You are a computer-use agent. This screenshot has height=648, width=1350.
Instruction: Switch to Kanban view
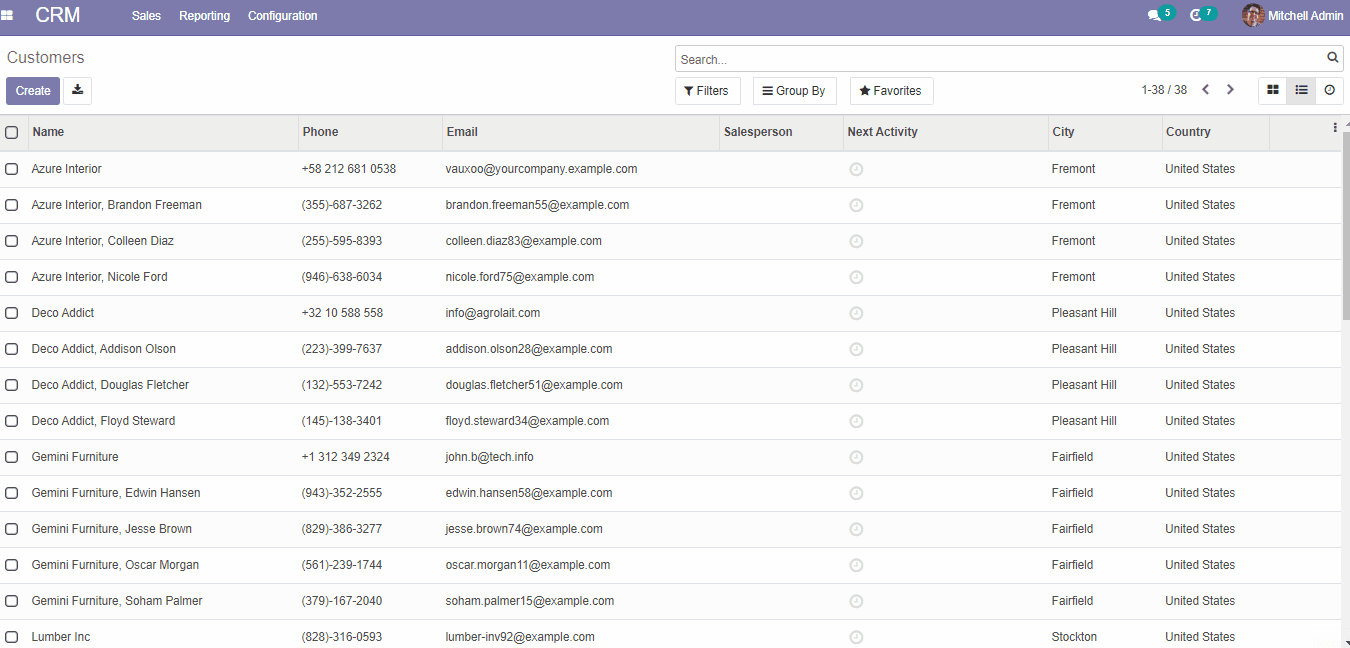(x=1272, y=90)
